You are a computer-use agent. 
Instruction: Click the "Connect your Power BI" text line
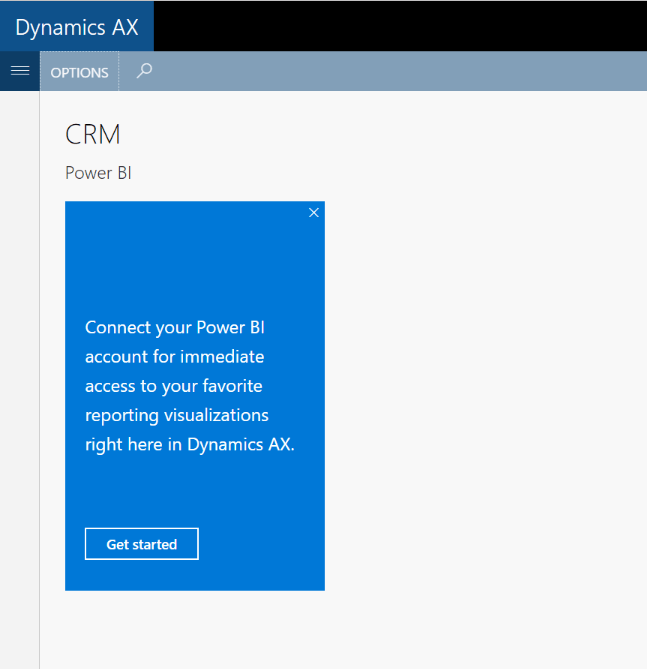(175, 327)
